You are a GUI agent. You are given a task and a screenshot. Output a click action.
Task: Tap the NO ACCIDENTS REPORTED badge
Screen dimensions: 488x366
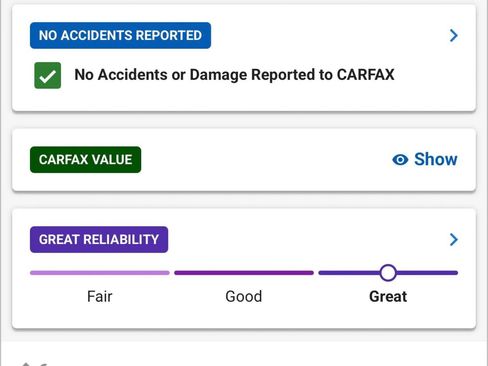[120, 35]
